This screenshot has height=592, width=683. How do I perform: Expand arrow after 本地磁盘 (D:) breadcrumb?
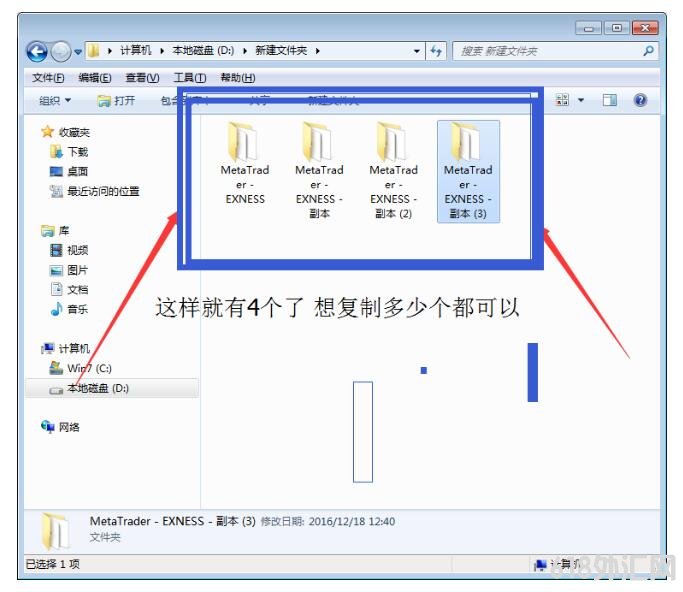[245, 51]
